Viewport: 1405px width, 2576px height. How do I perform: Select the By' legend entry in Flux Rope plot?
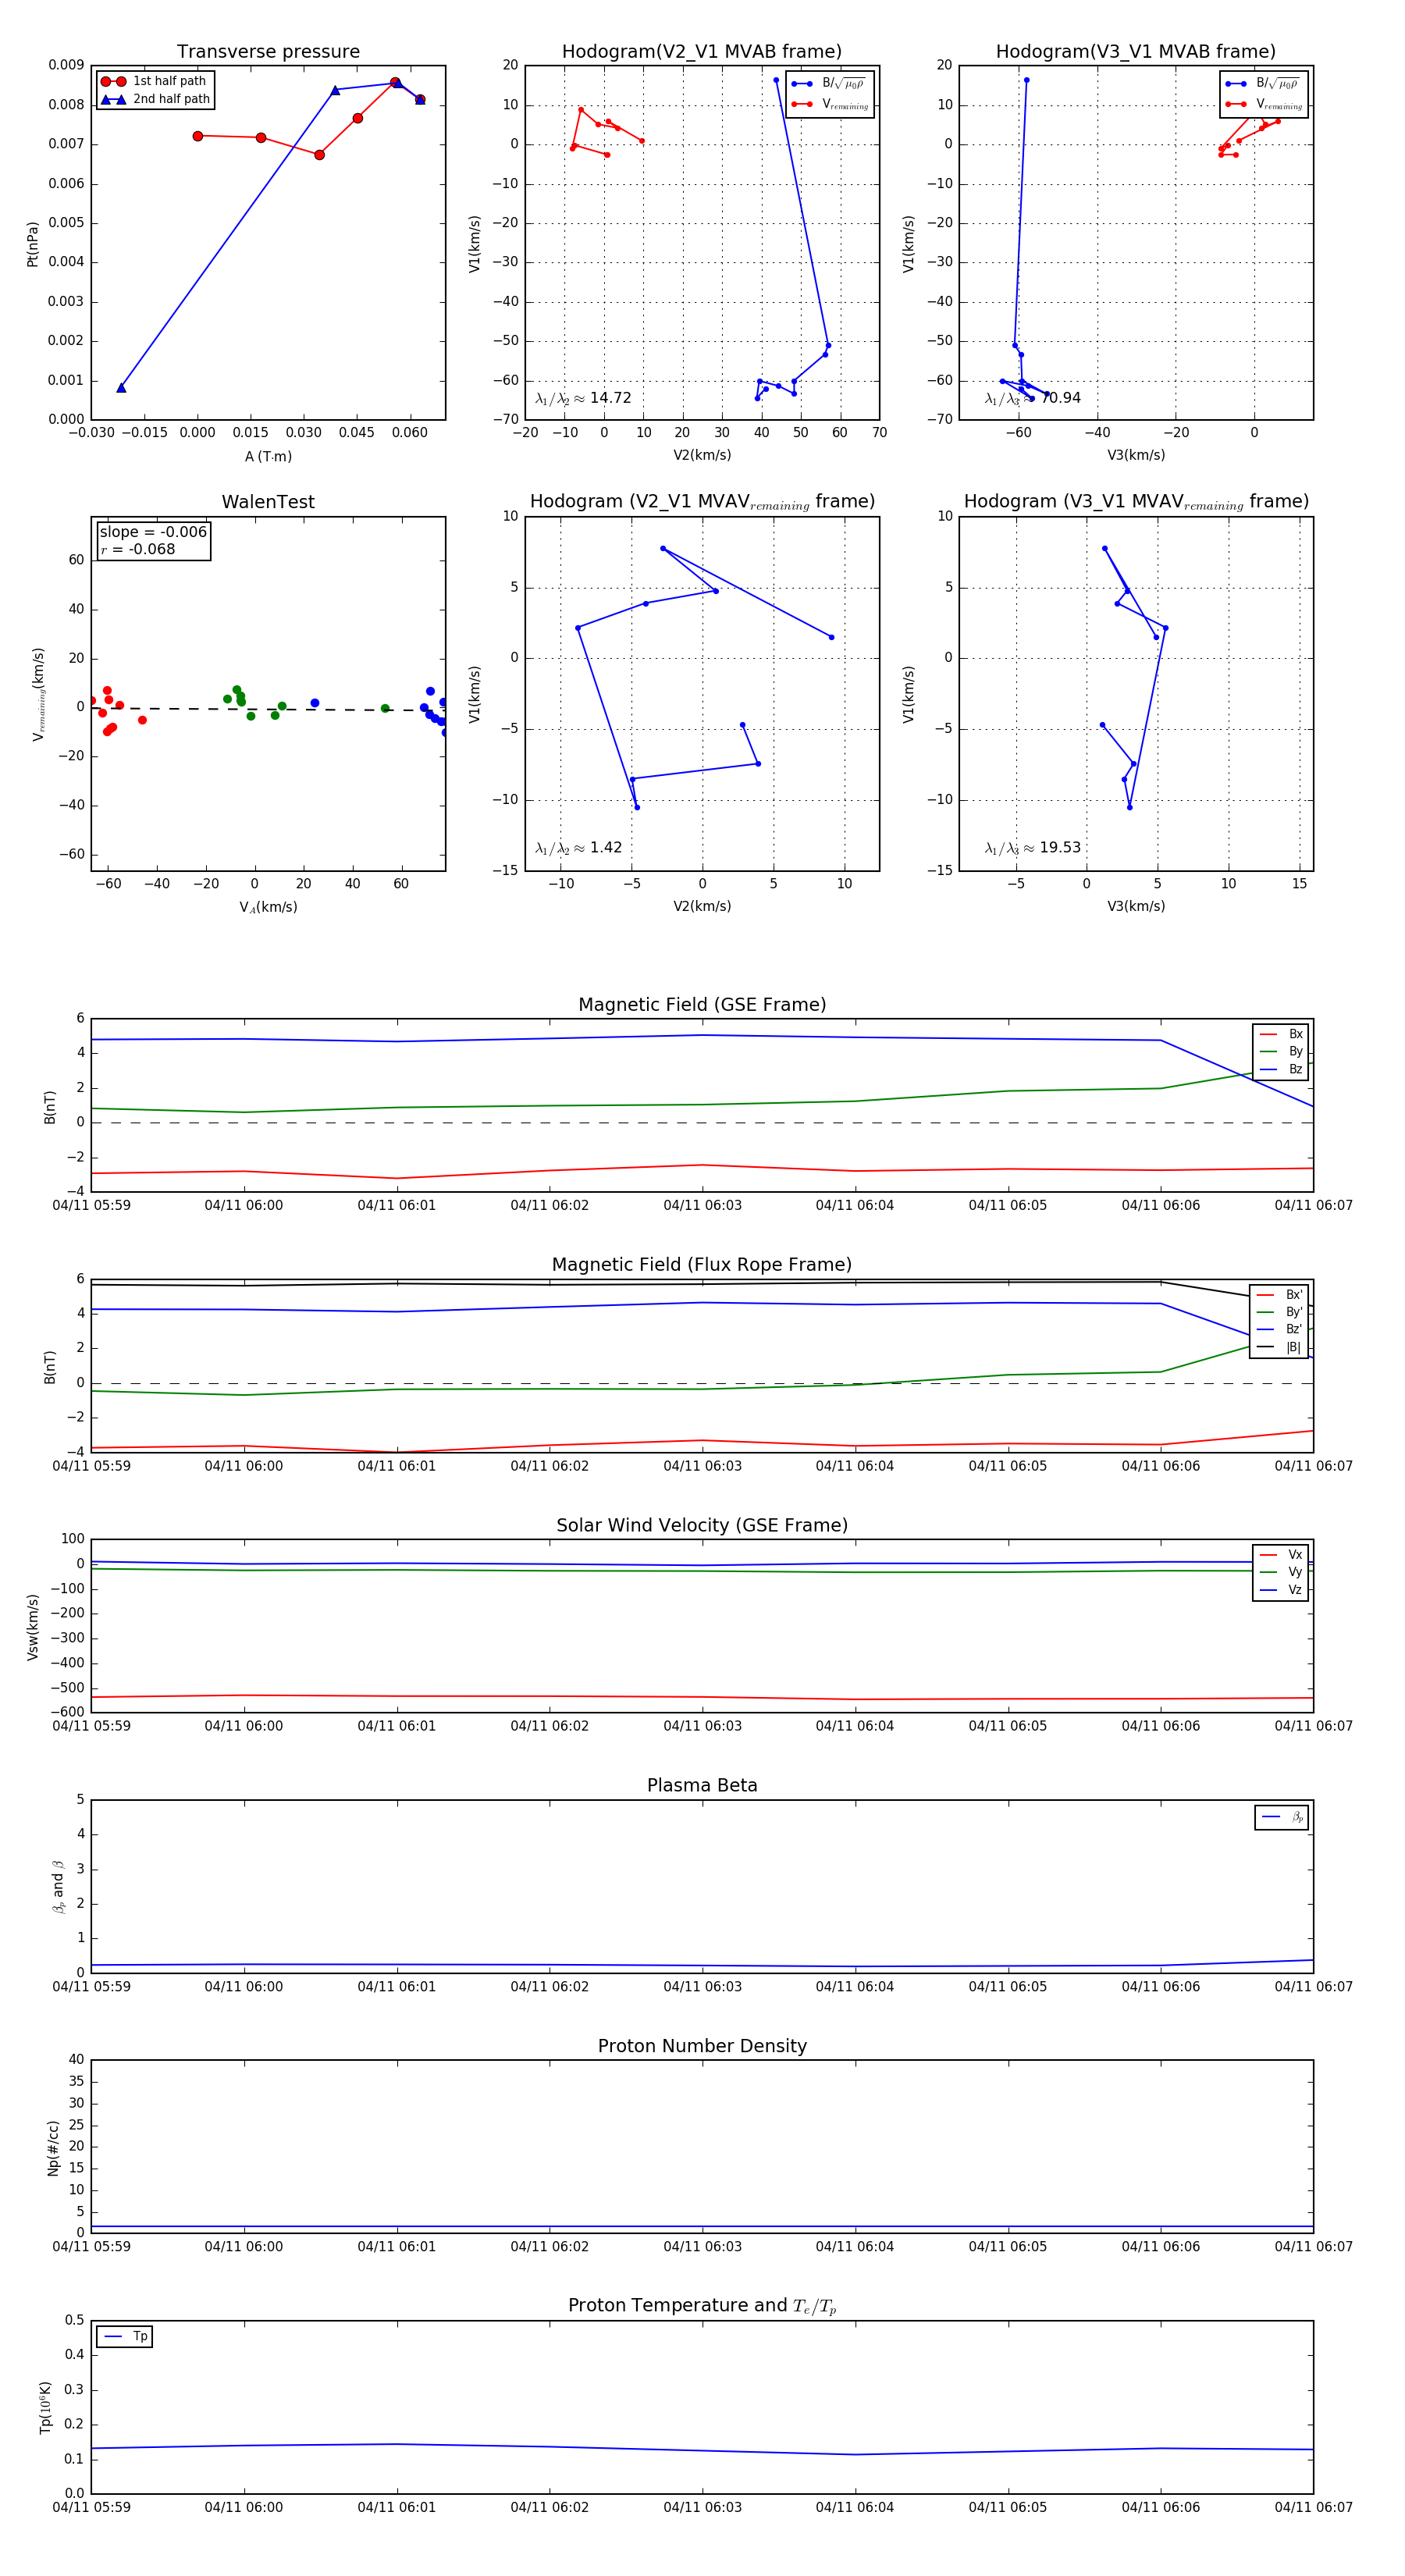(x=1279, y=1312)
